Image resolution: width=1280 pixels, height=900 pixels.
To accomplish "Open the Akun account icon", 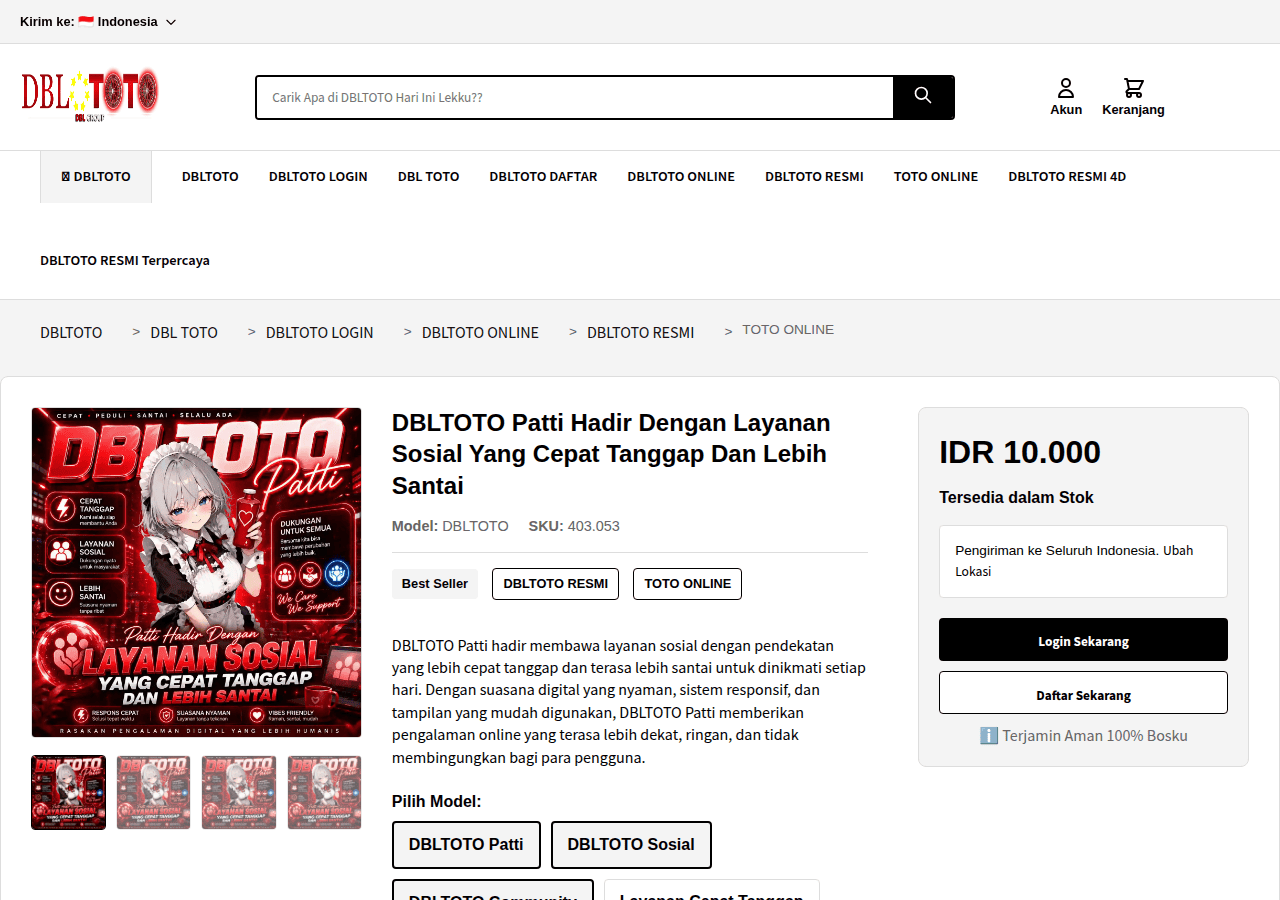I will pos(1066,97).
